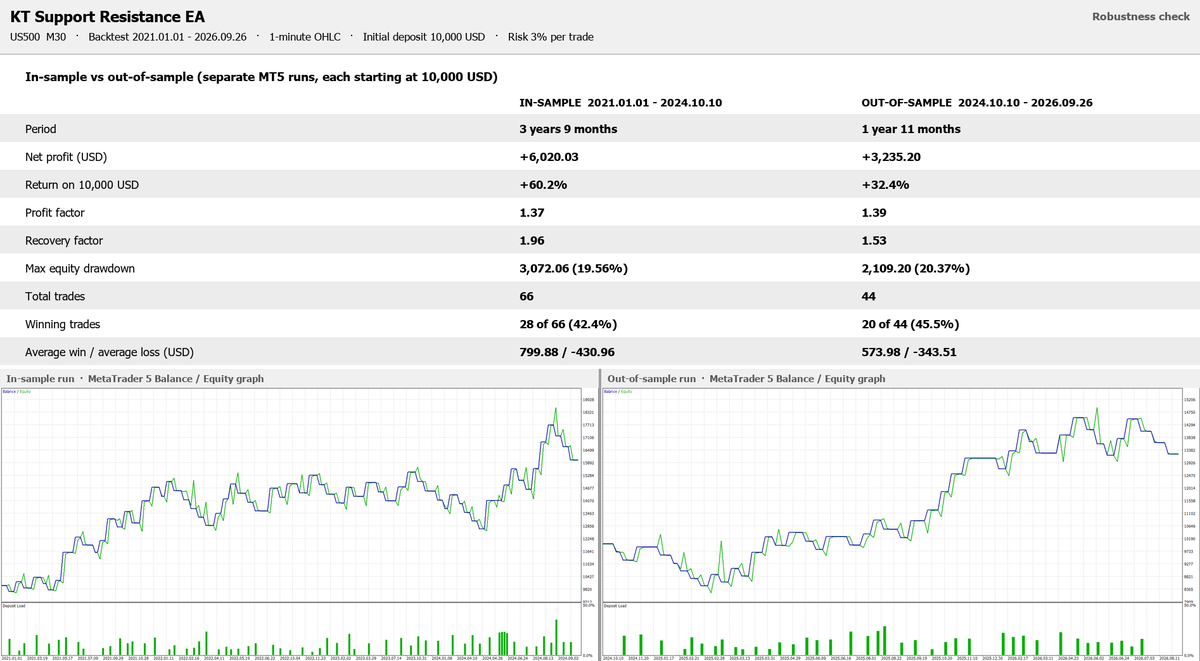Screen dimensions: 1200x661
Task: Click the 'OUT-OF-SAMPLE 2024.10.10 - 2026.09.26' column header
Action: click(977, 103)
